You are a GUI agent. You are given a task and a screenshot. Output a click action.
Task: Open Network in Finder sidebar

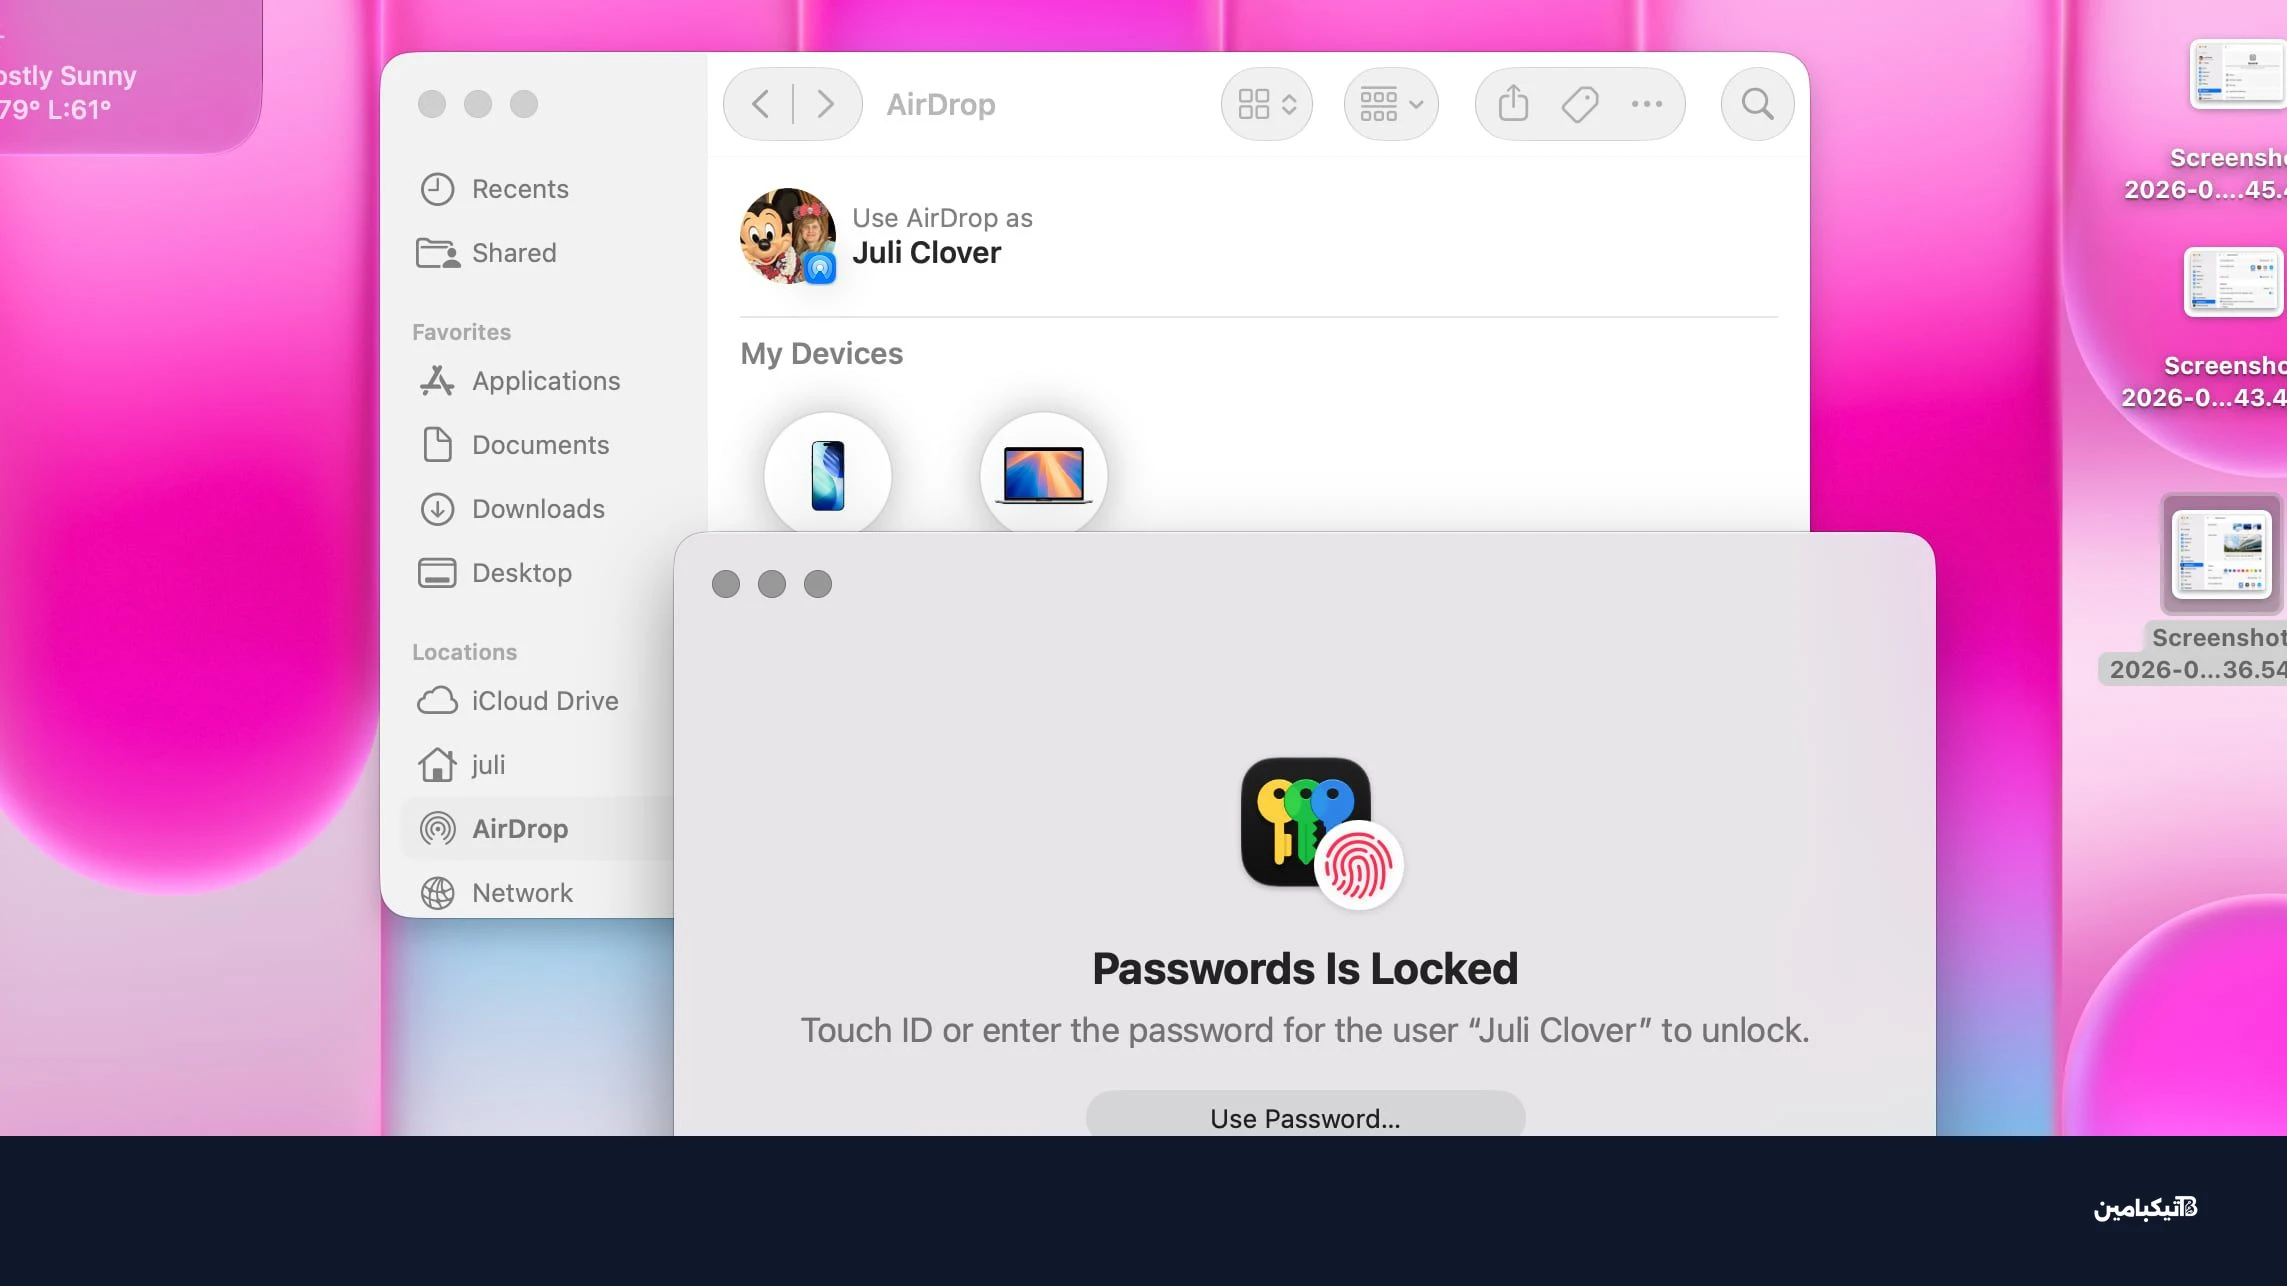(x=496, y=893)
